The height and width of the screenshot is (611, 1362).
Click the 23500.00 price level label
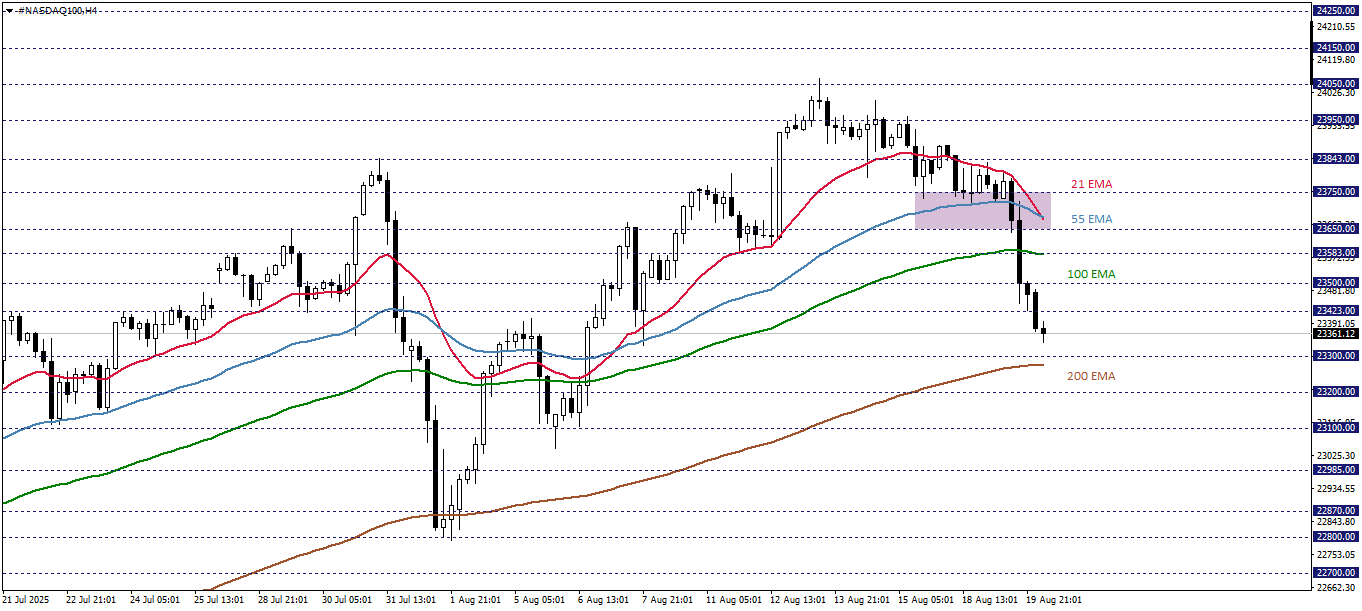(x=1336, y=283)
